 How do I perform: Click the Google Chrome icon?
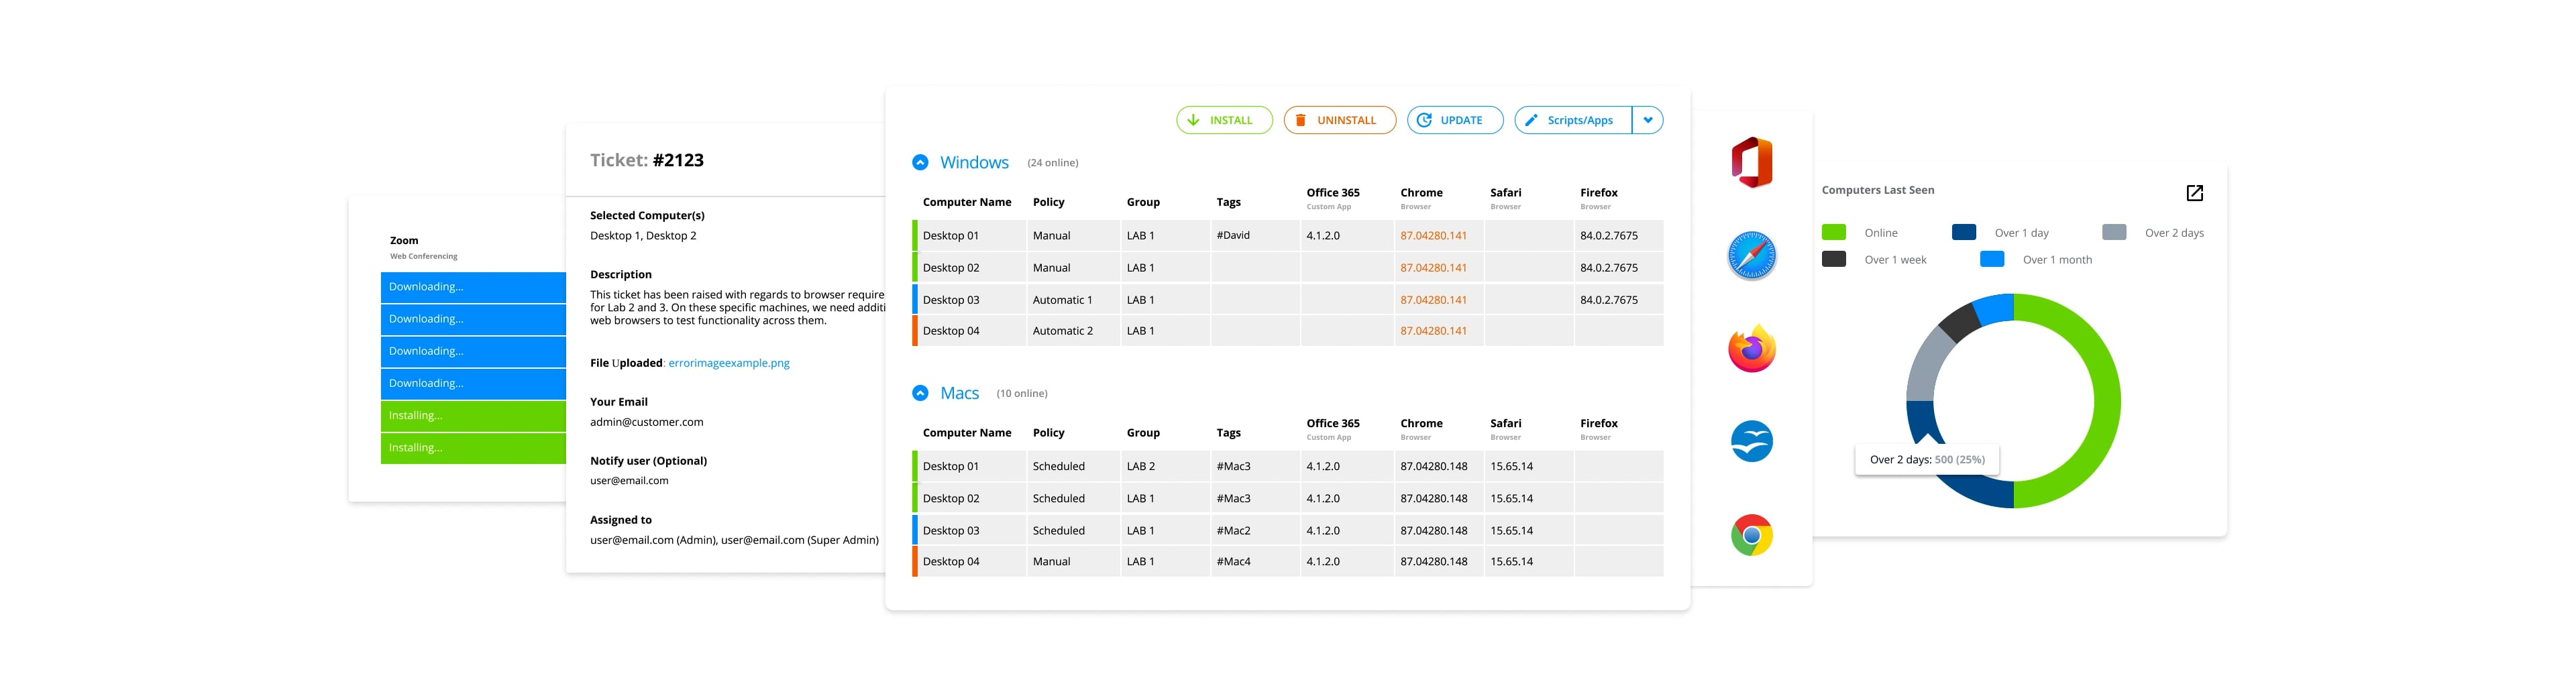1751,535
